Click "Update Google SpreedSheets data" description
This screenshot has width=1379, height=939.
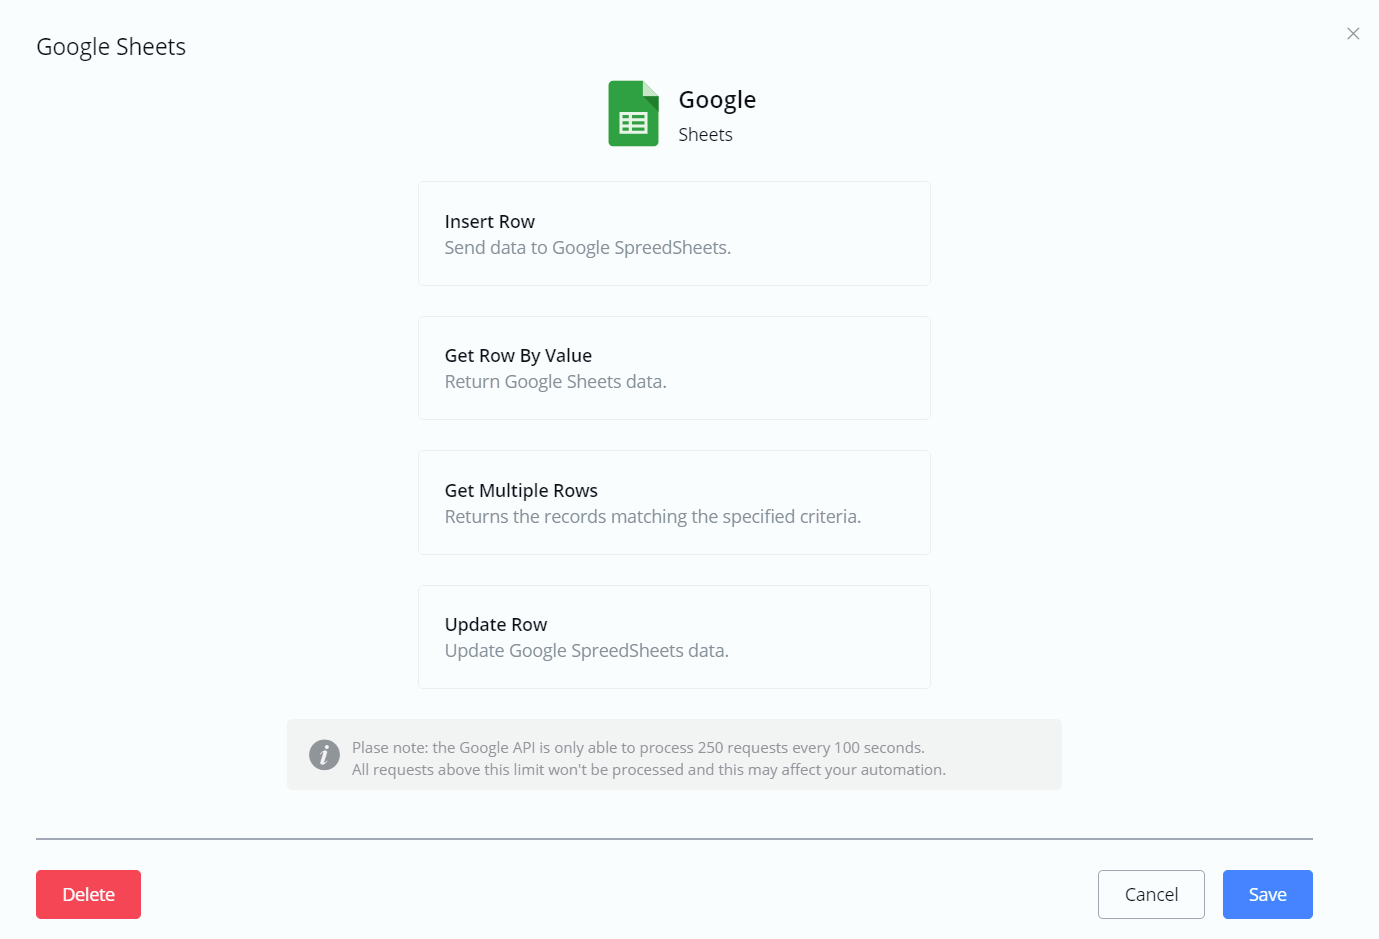[x=586, y=651]
